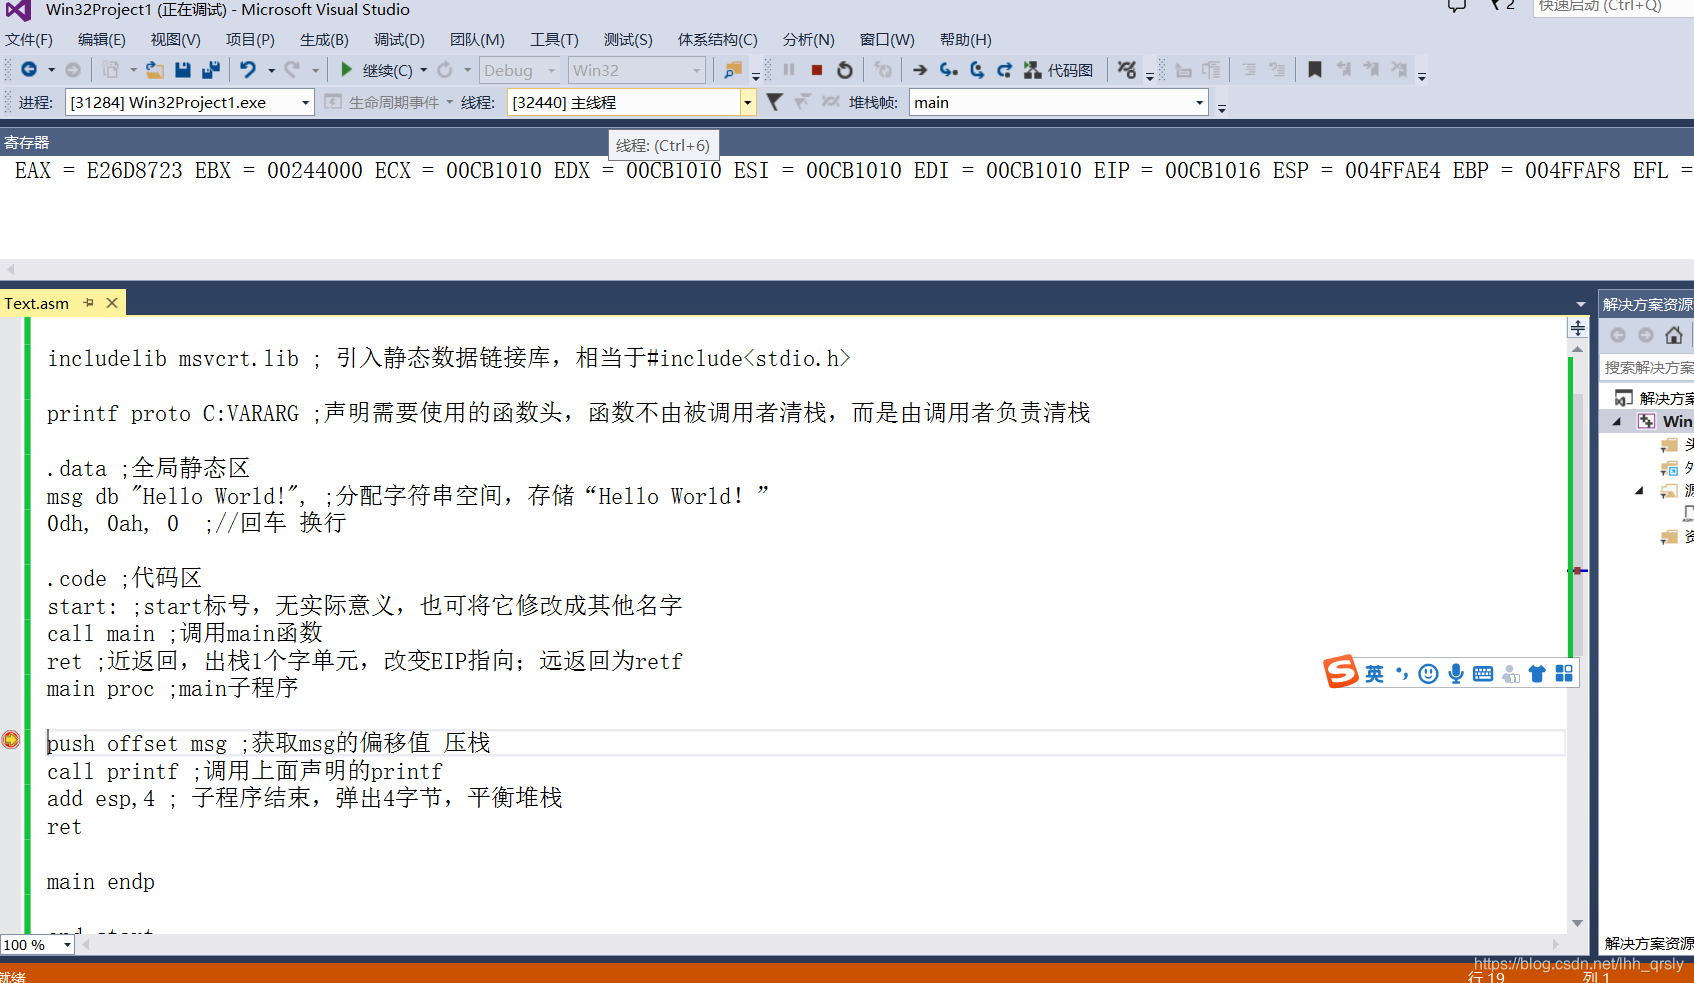
Task: Open the Continue button dropdown arrow
Action: click(424, 70)
